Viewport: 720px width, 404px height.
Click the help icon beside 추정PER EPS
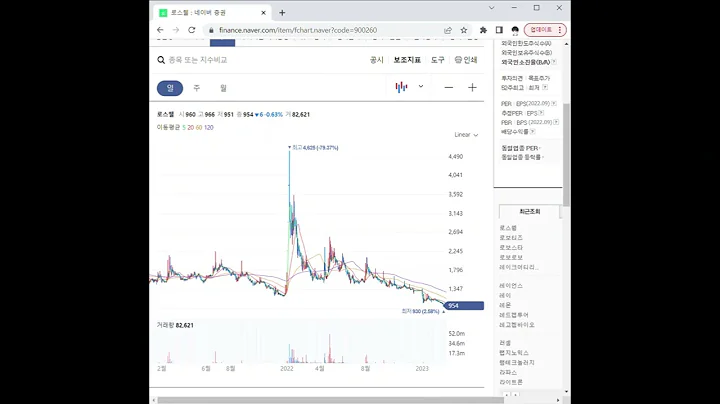(541, 113)
